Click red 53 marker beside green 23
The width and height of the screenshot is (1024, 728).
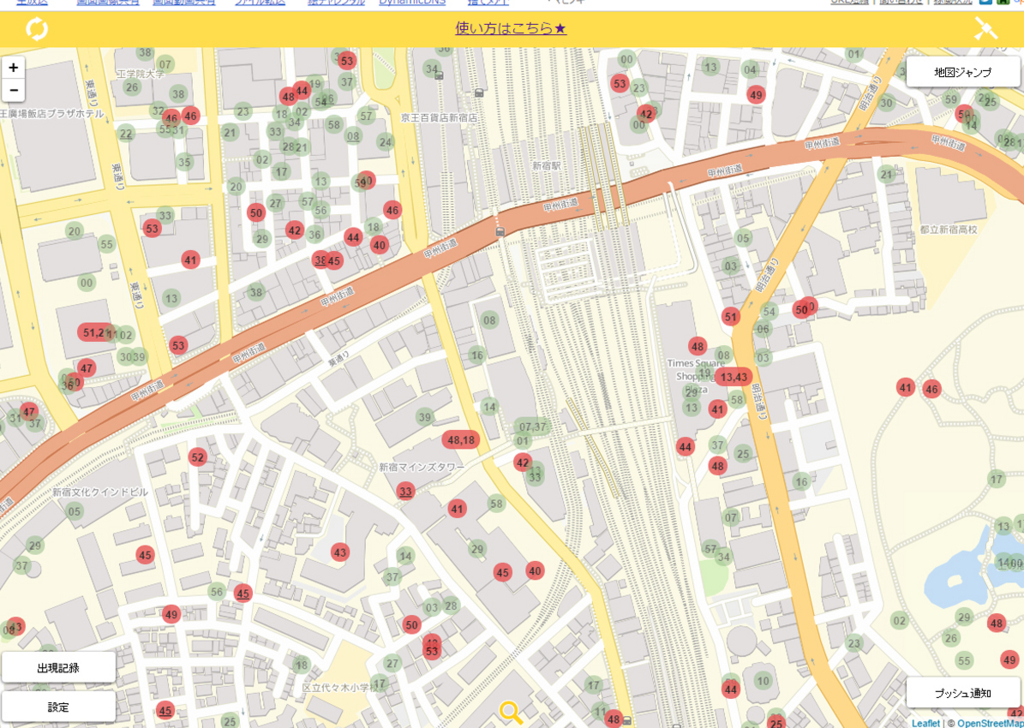coord(620,84)
